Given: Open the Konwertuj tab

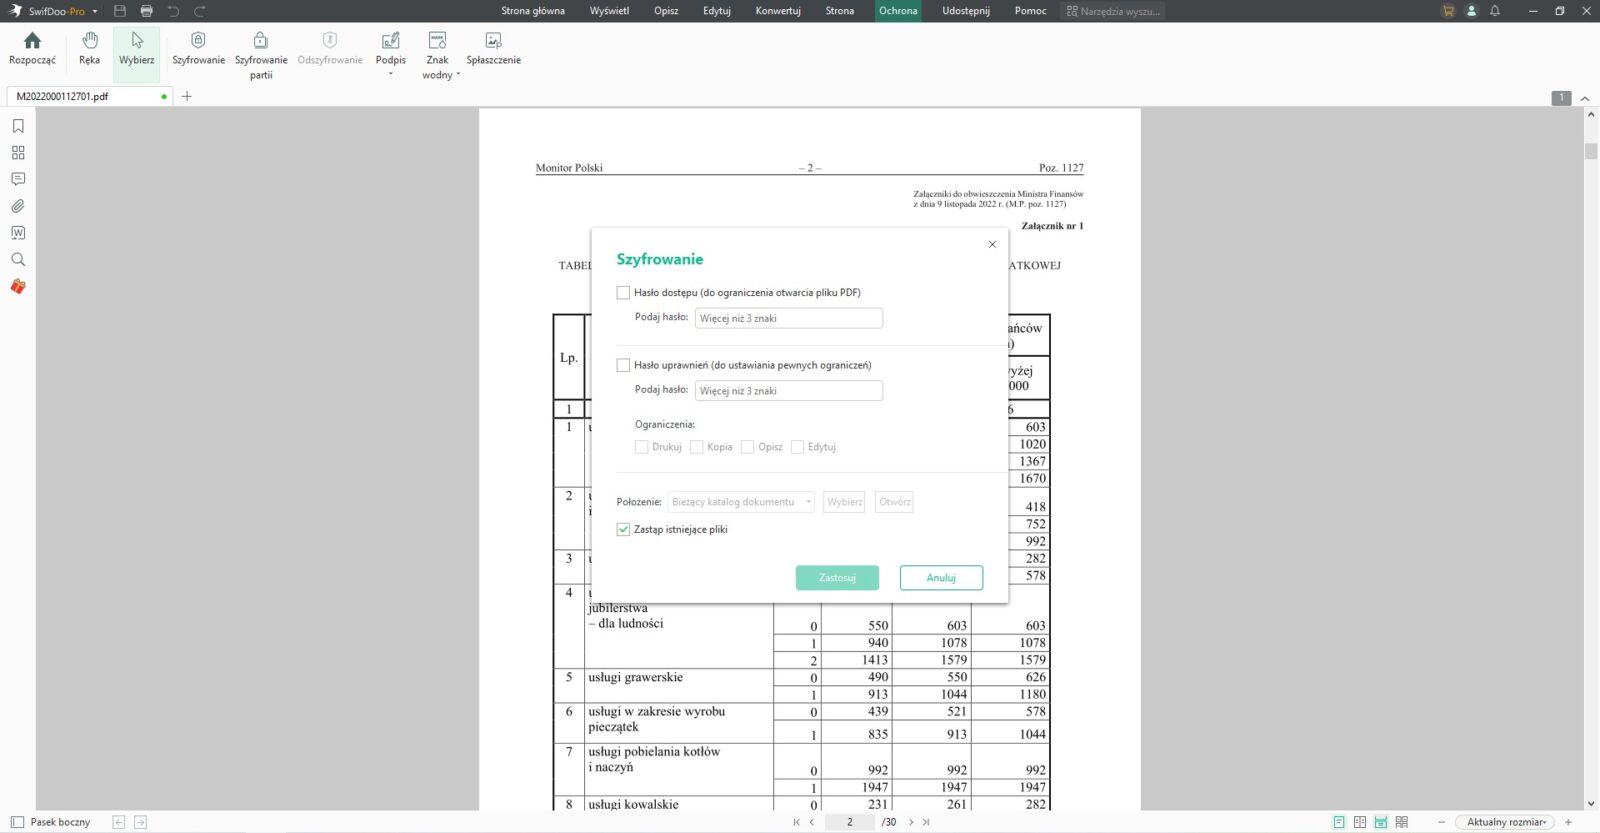Looking at the screenshot, I should [x=778, y=11].
